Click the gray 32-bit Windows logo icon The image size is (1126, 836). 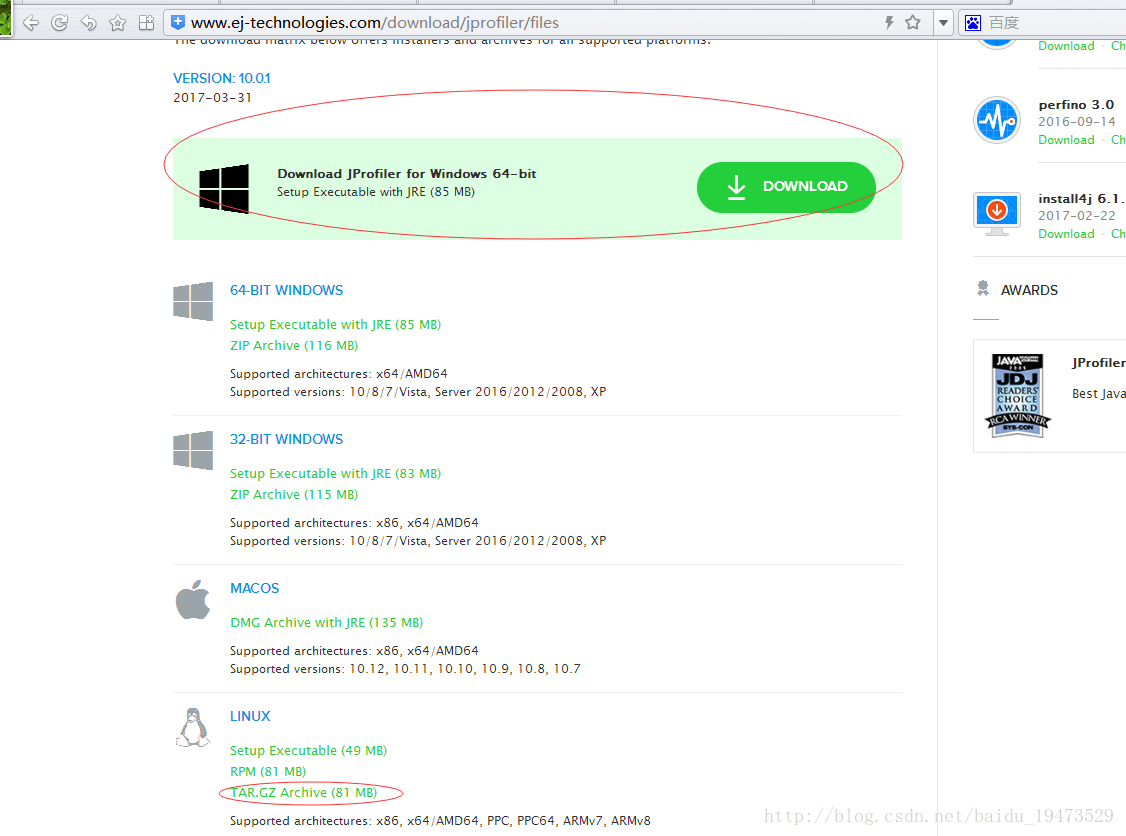coord(193,450)
